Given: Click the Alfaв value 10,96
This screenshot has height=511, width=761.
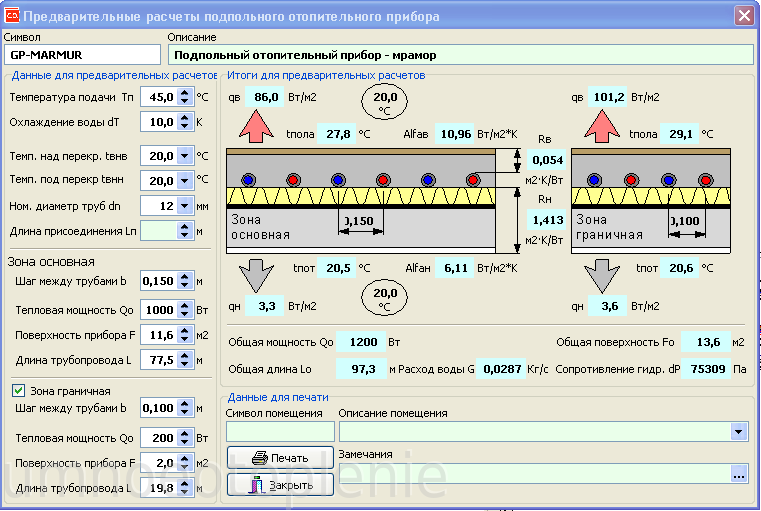Looking at the screenshot, I should click(x=454, y=134).
